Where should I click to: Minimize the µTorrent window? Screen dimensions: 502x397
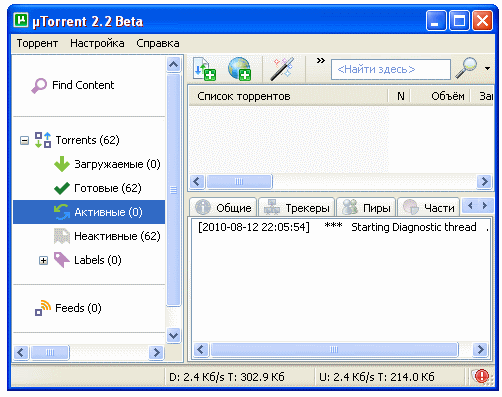click(x=436, y=21)
